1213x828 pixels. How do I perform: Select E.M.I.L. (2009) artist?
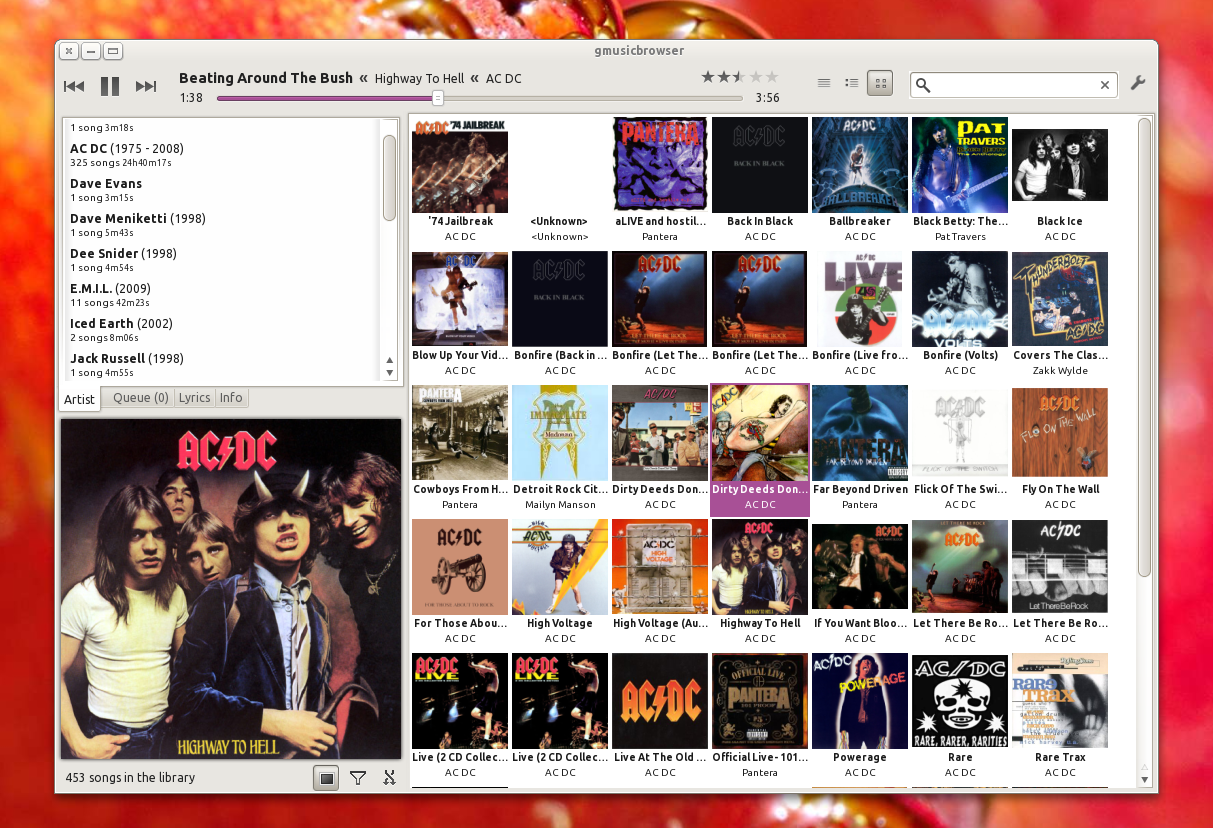point(222,294)
